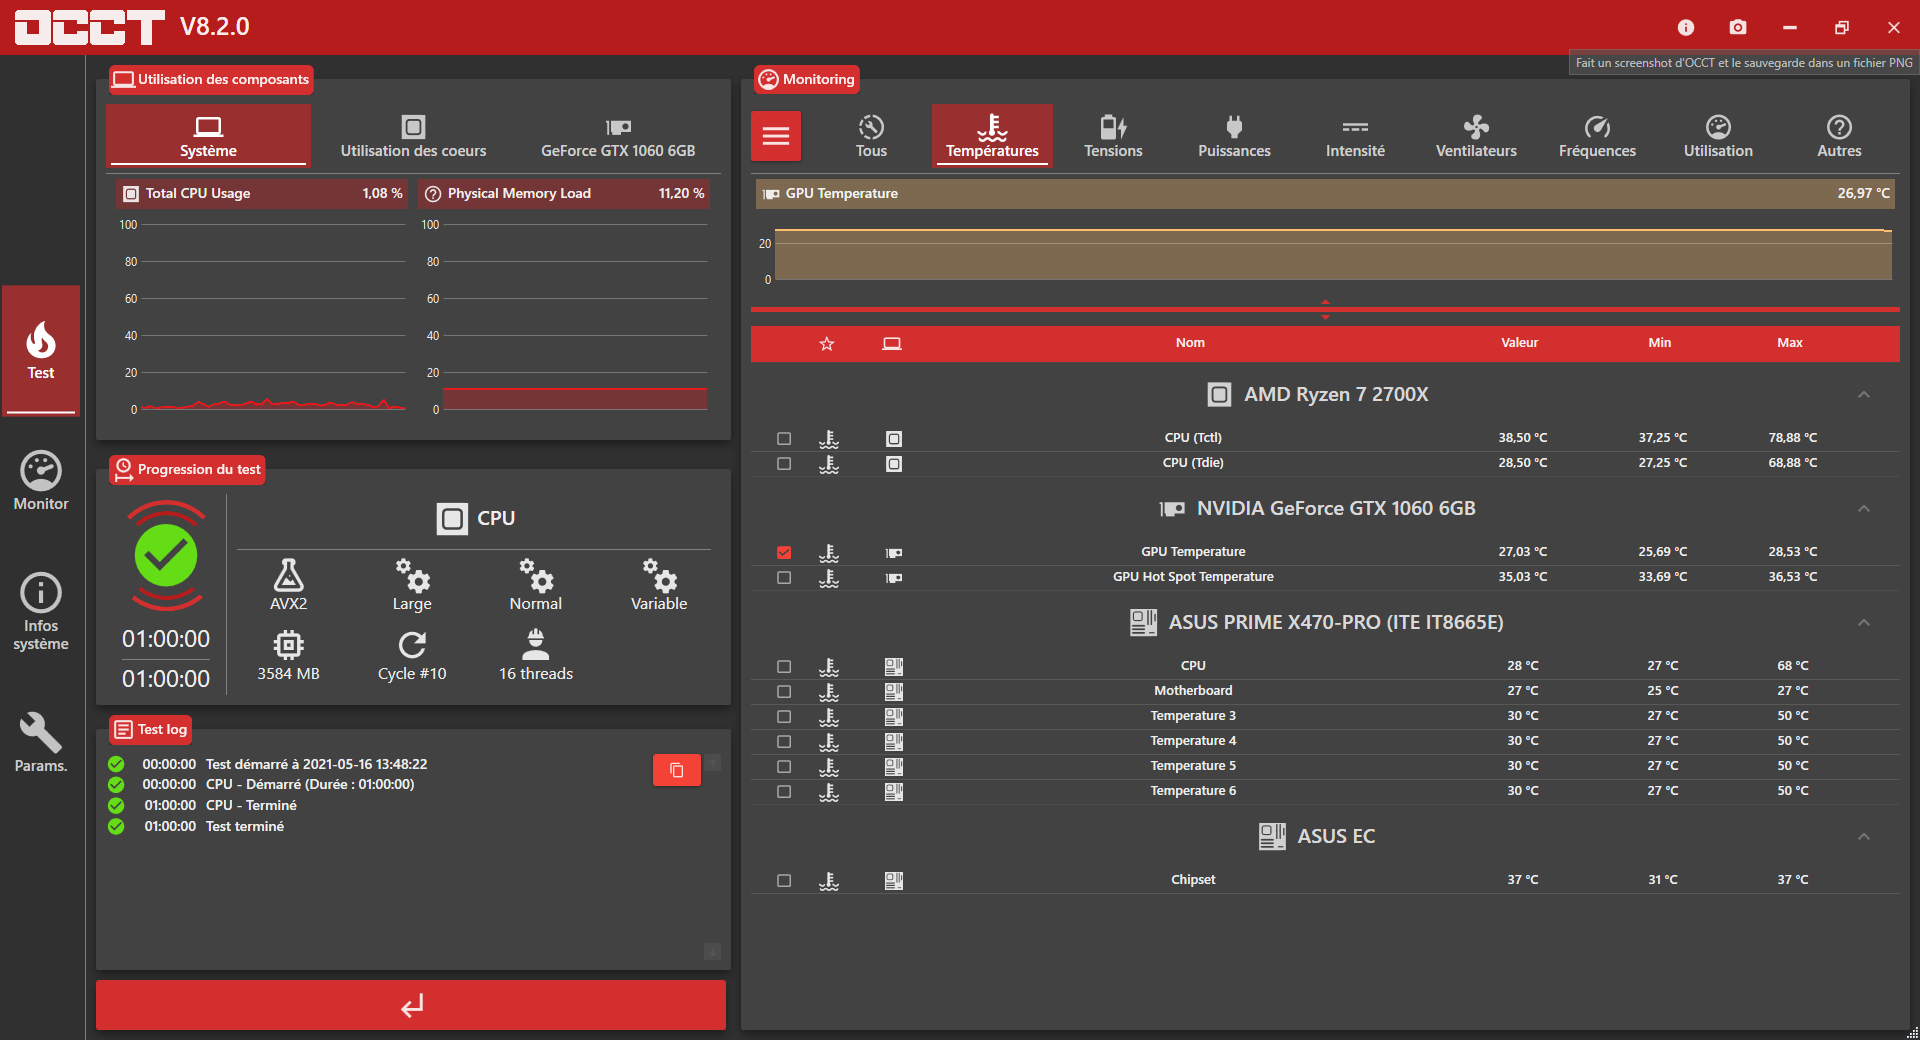Enable the CPU (Tdie) checkbox
Screen dimensions: 1920x1040
[784, 464]
